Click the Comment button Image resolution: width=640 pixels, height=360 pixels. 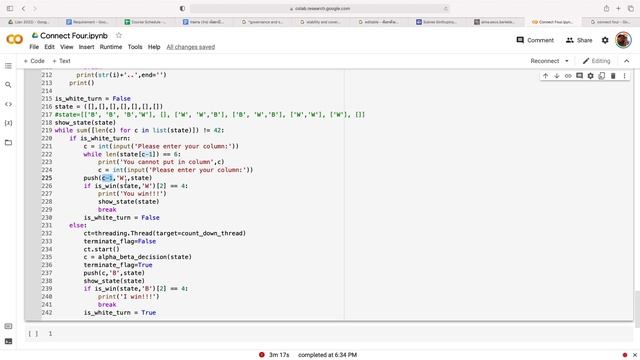pos(535,40)
